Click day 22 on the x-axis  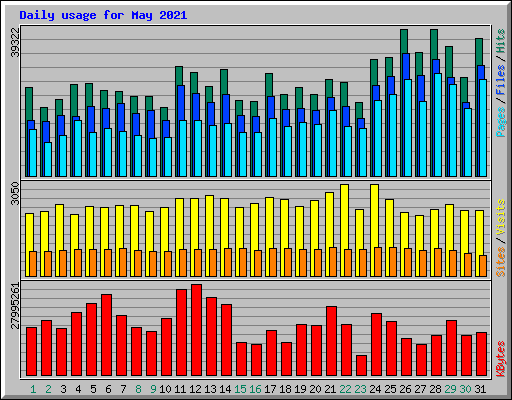345,389
